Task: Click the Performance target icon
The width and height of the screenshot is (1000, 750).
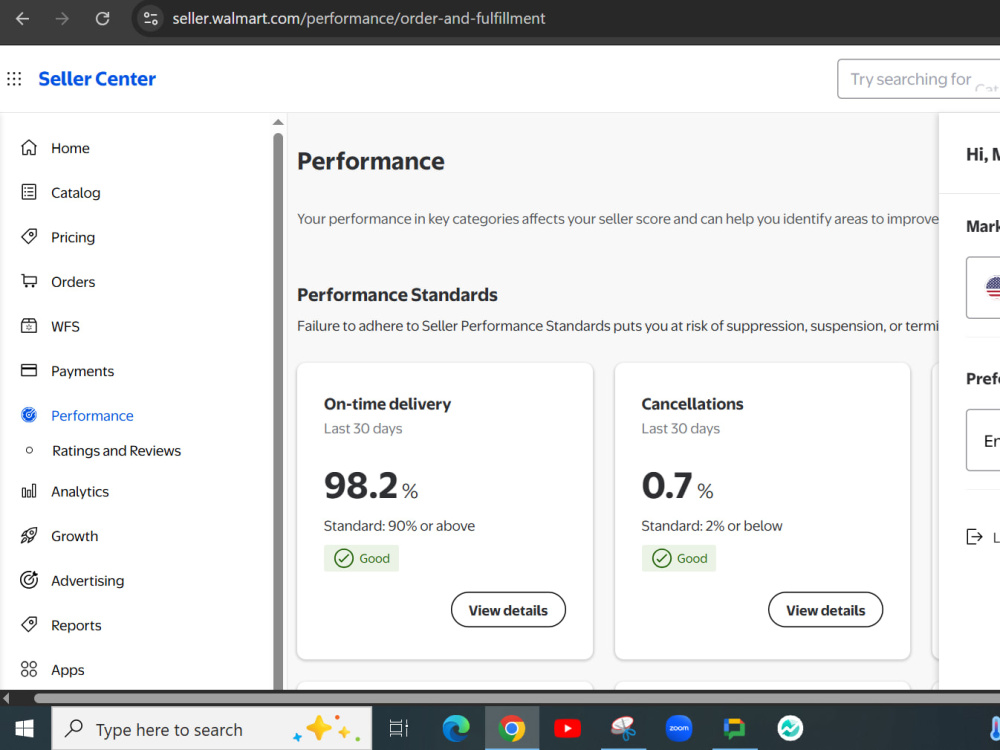Action: coord(29,415)
